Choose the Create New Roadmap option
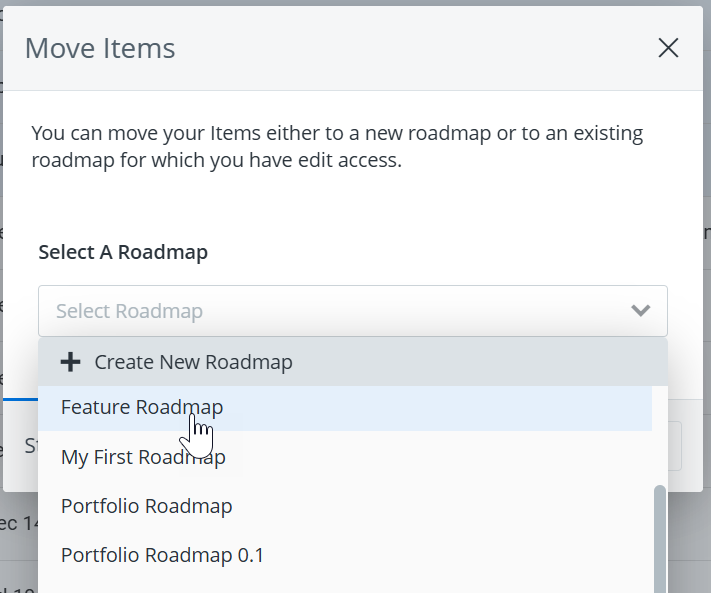Viewport: 711px width, 593px height. pyautogui.click(x=193, y=362)
